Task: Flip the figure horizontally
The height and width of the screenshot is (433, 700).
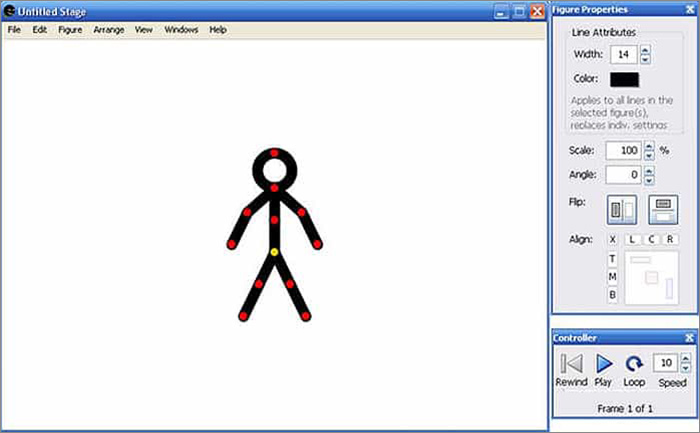Action: coord(622,209)
